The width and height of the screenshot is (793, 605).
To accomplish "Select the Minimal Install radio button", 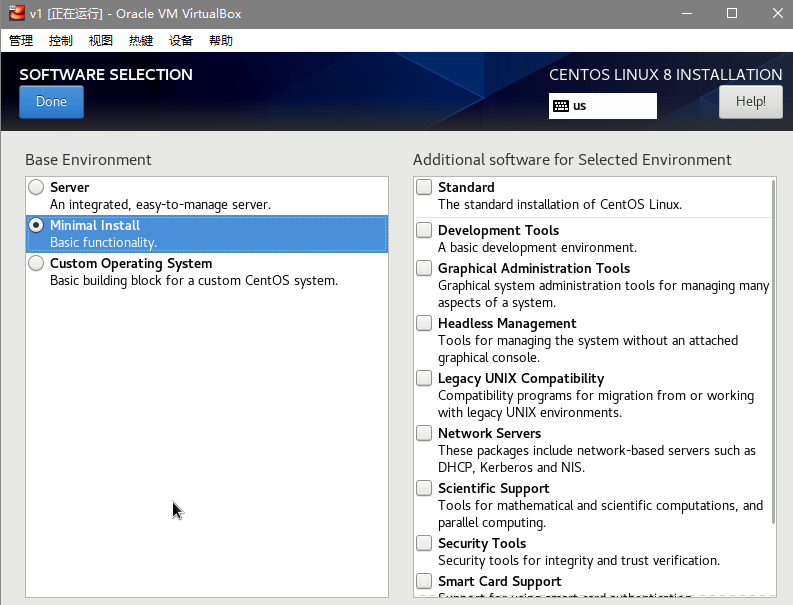I will click(36, 225).
